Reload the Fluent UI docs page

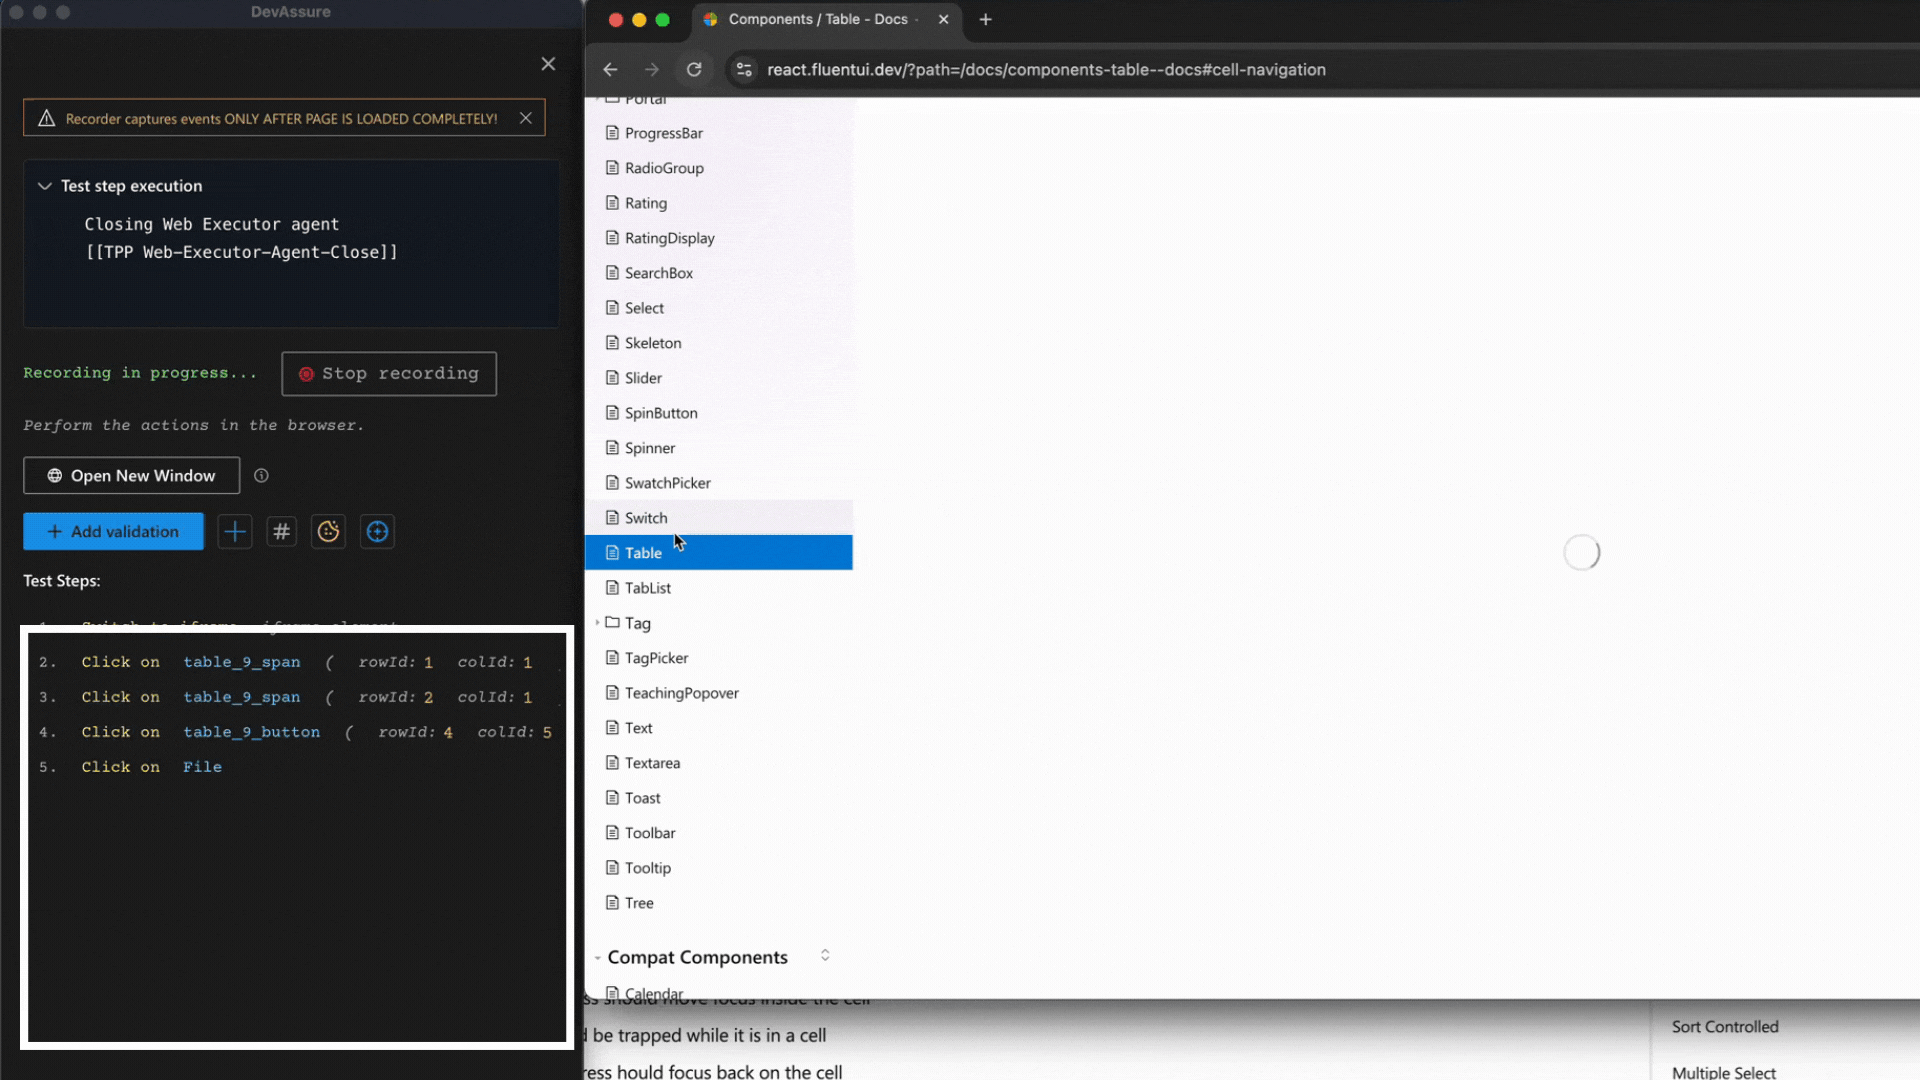[x=694, y=69]
